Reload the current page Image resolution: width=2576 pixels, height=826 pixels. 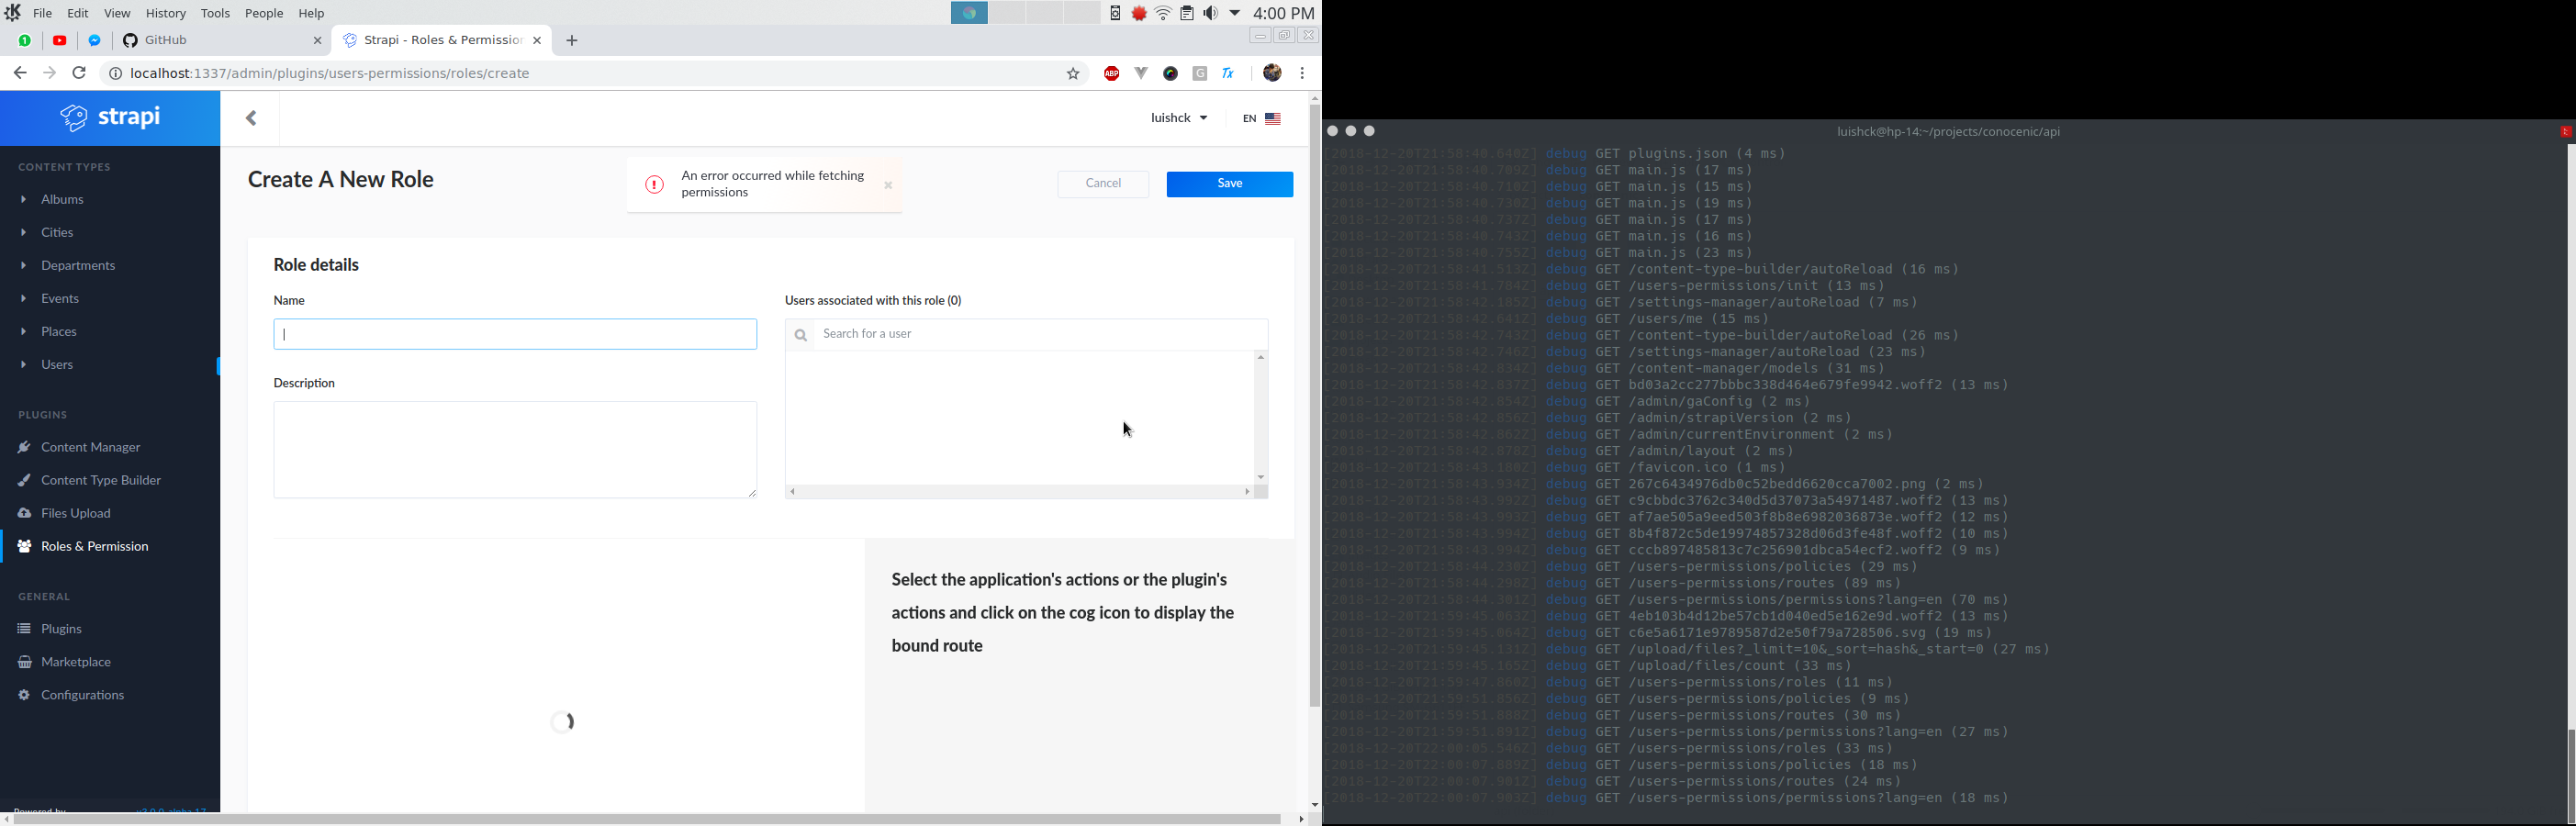click(80, 73)
